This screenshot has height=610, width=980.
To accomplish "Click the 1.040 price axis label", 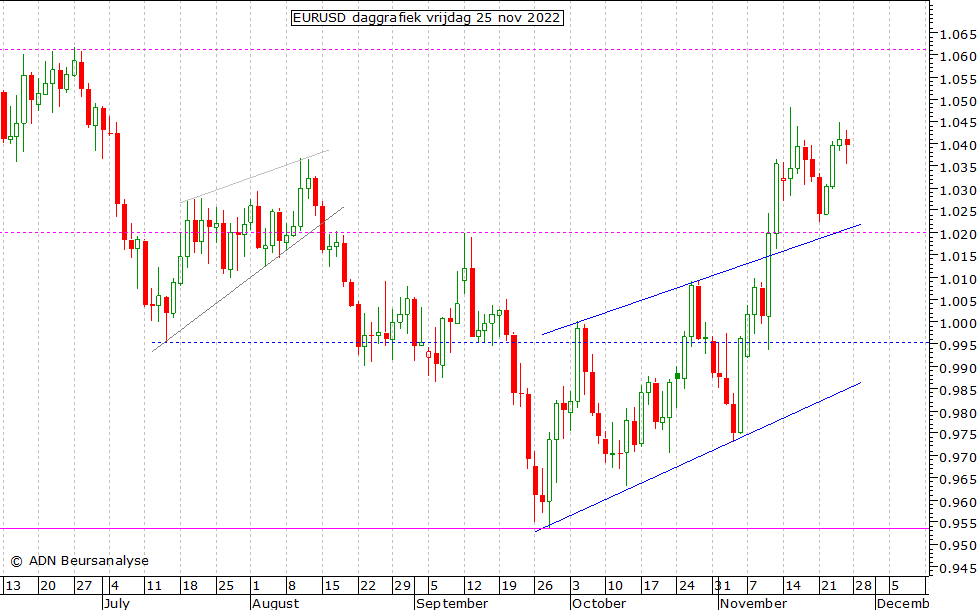I will point(958,146).
